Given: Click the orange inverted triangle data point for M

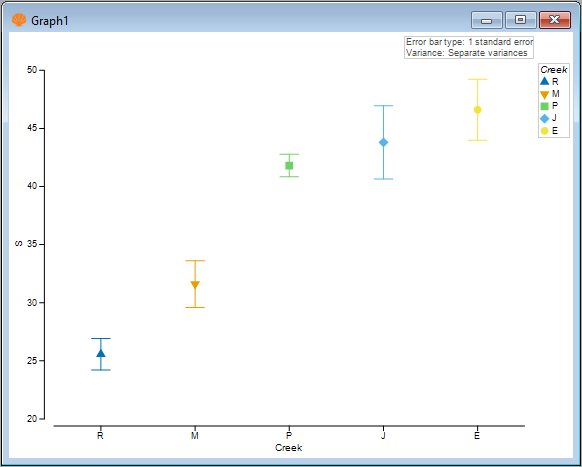Looking at the screenshot, I should (195, 285).
